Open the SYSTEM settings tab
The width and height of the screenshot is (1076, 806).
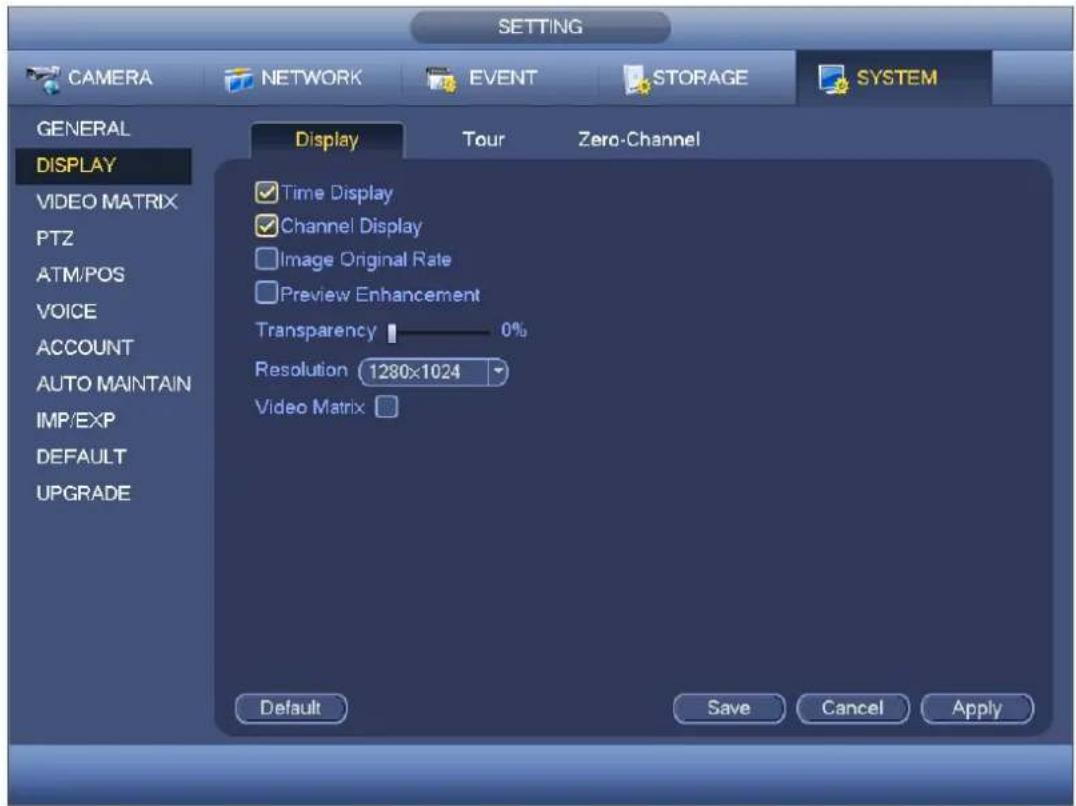pyautogui.click(x=893, y=78)
